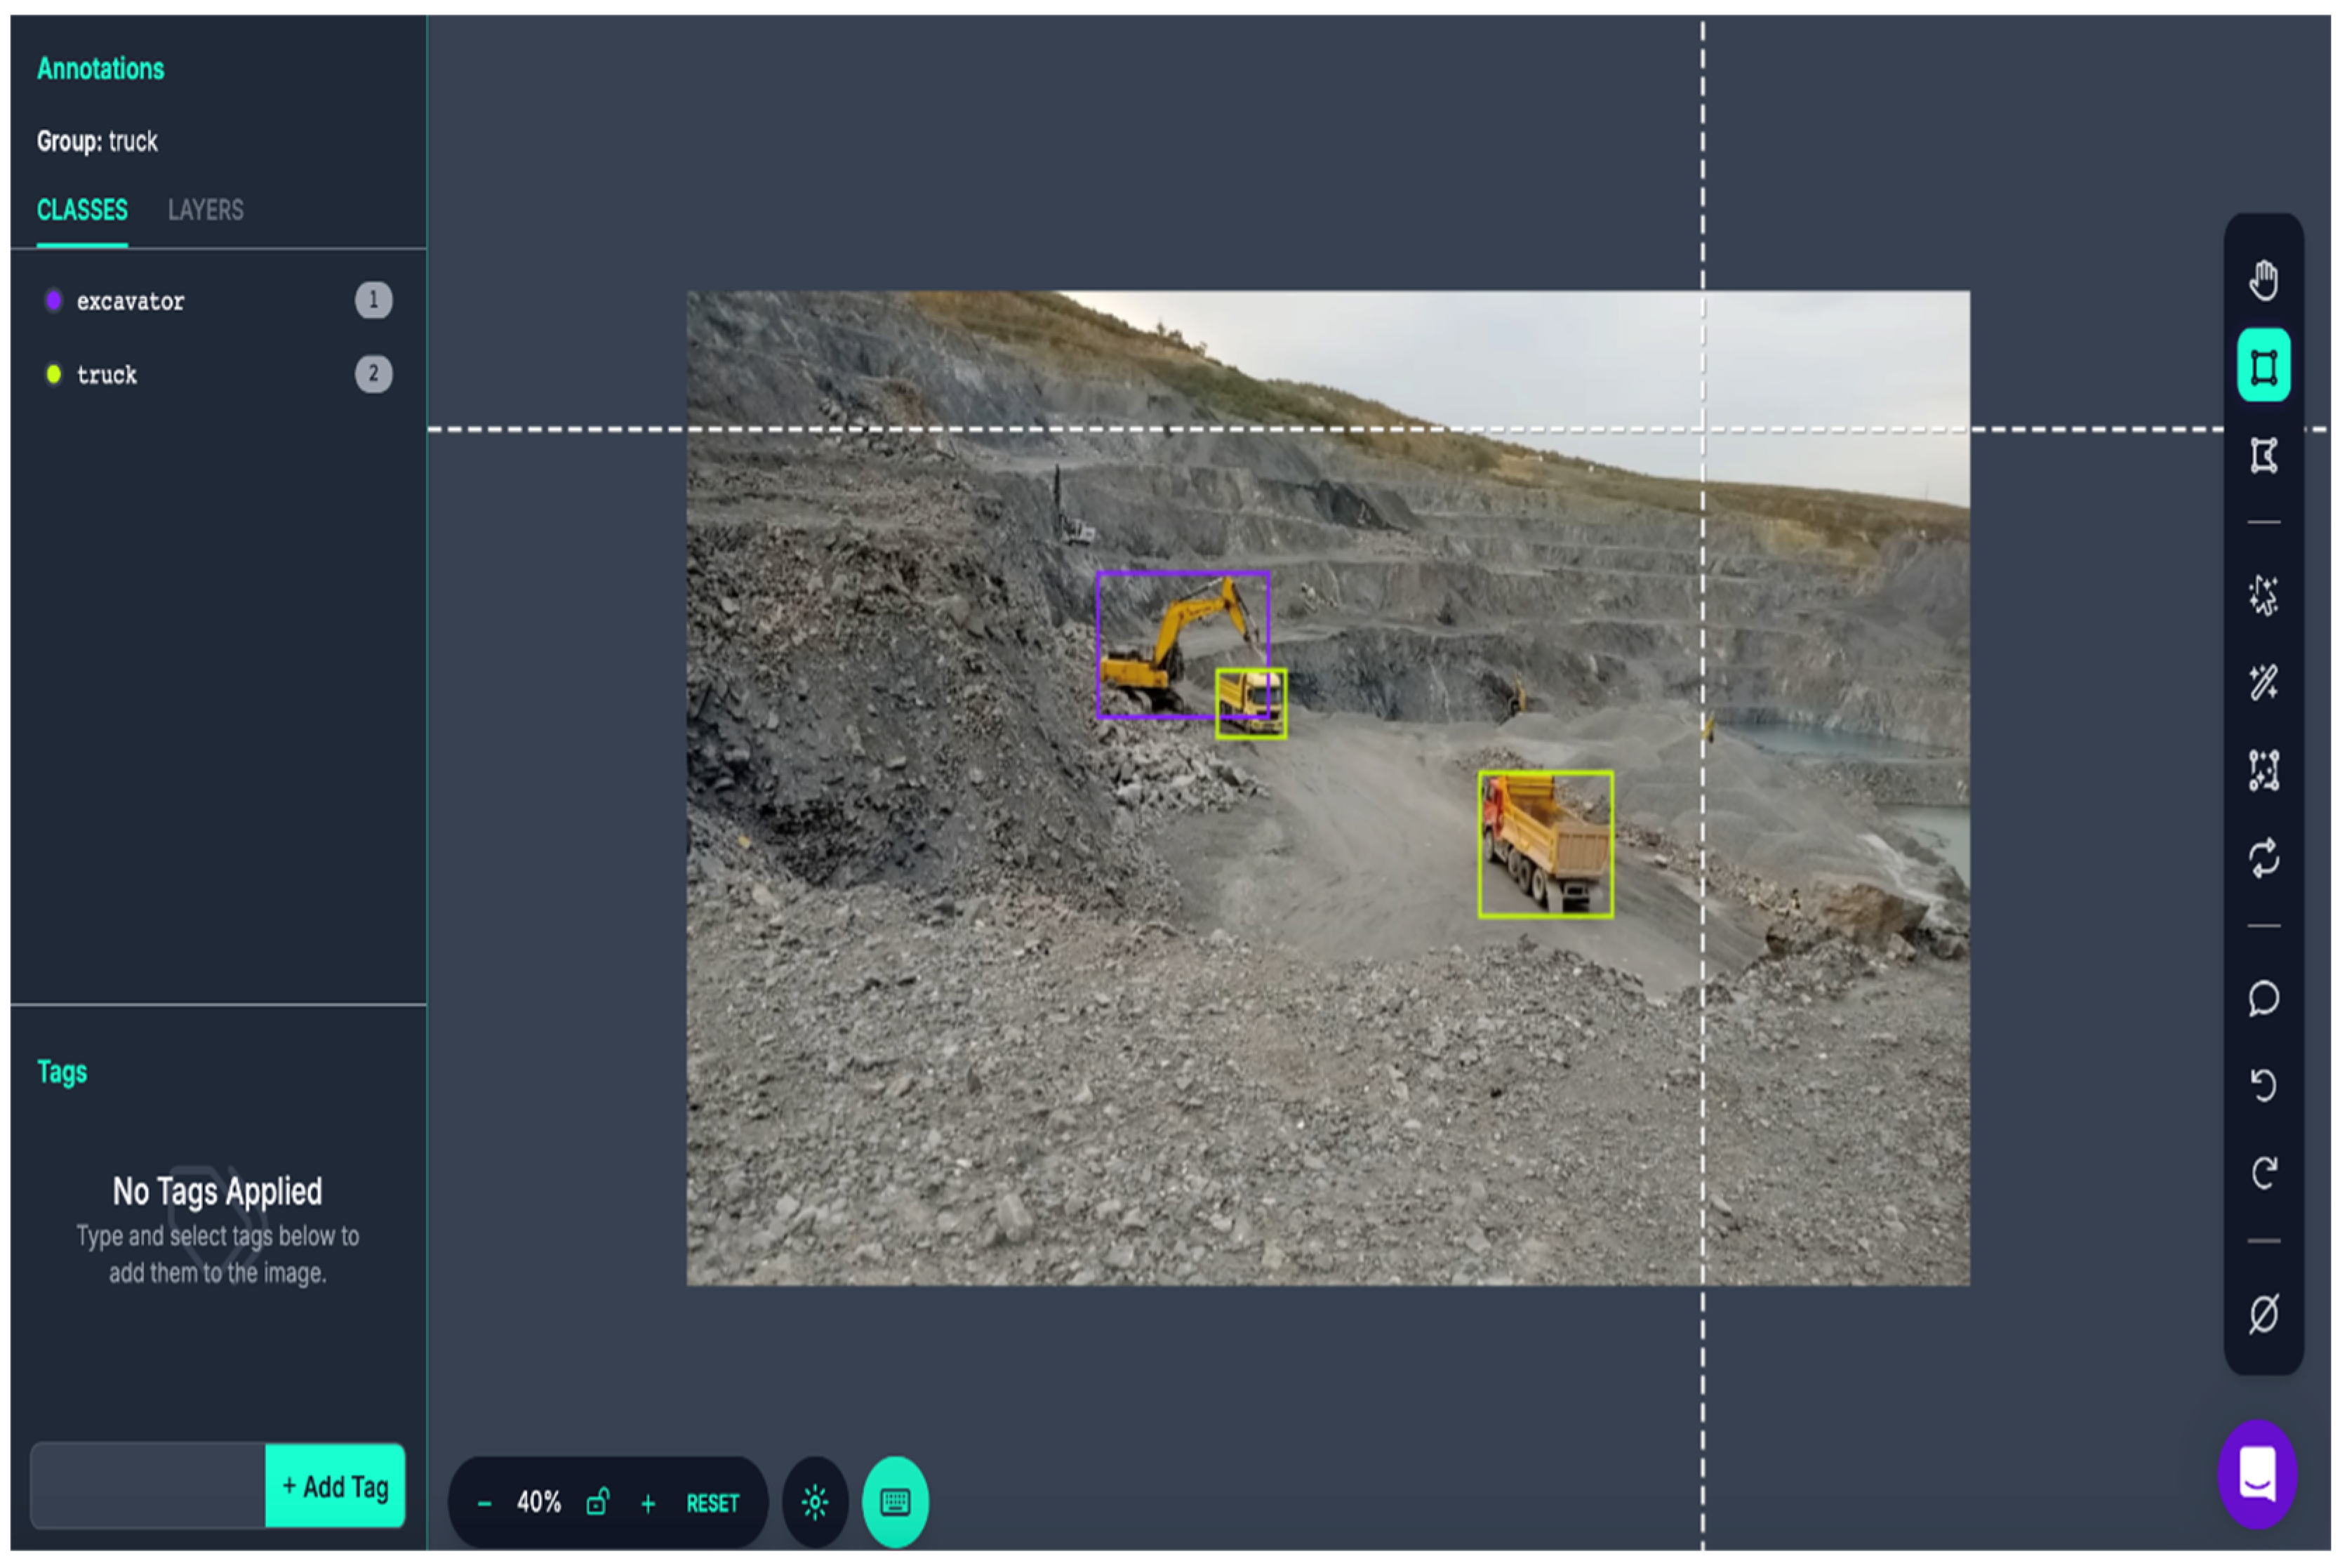2340x1568 pixels.
Task: Toggle the zoom lock icon
Action: [597, 1502]
